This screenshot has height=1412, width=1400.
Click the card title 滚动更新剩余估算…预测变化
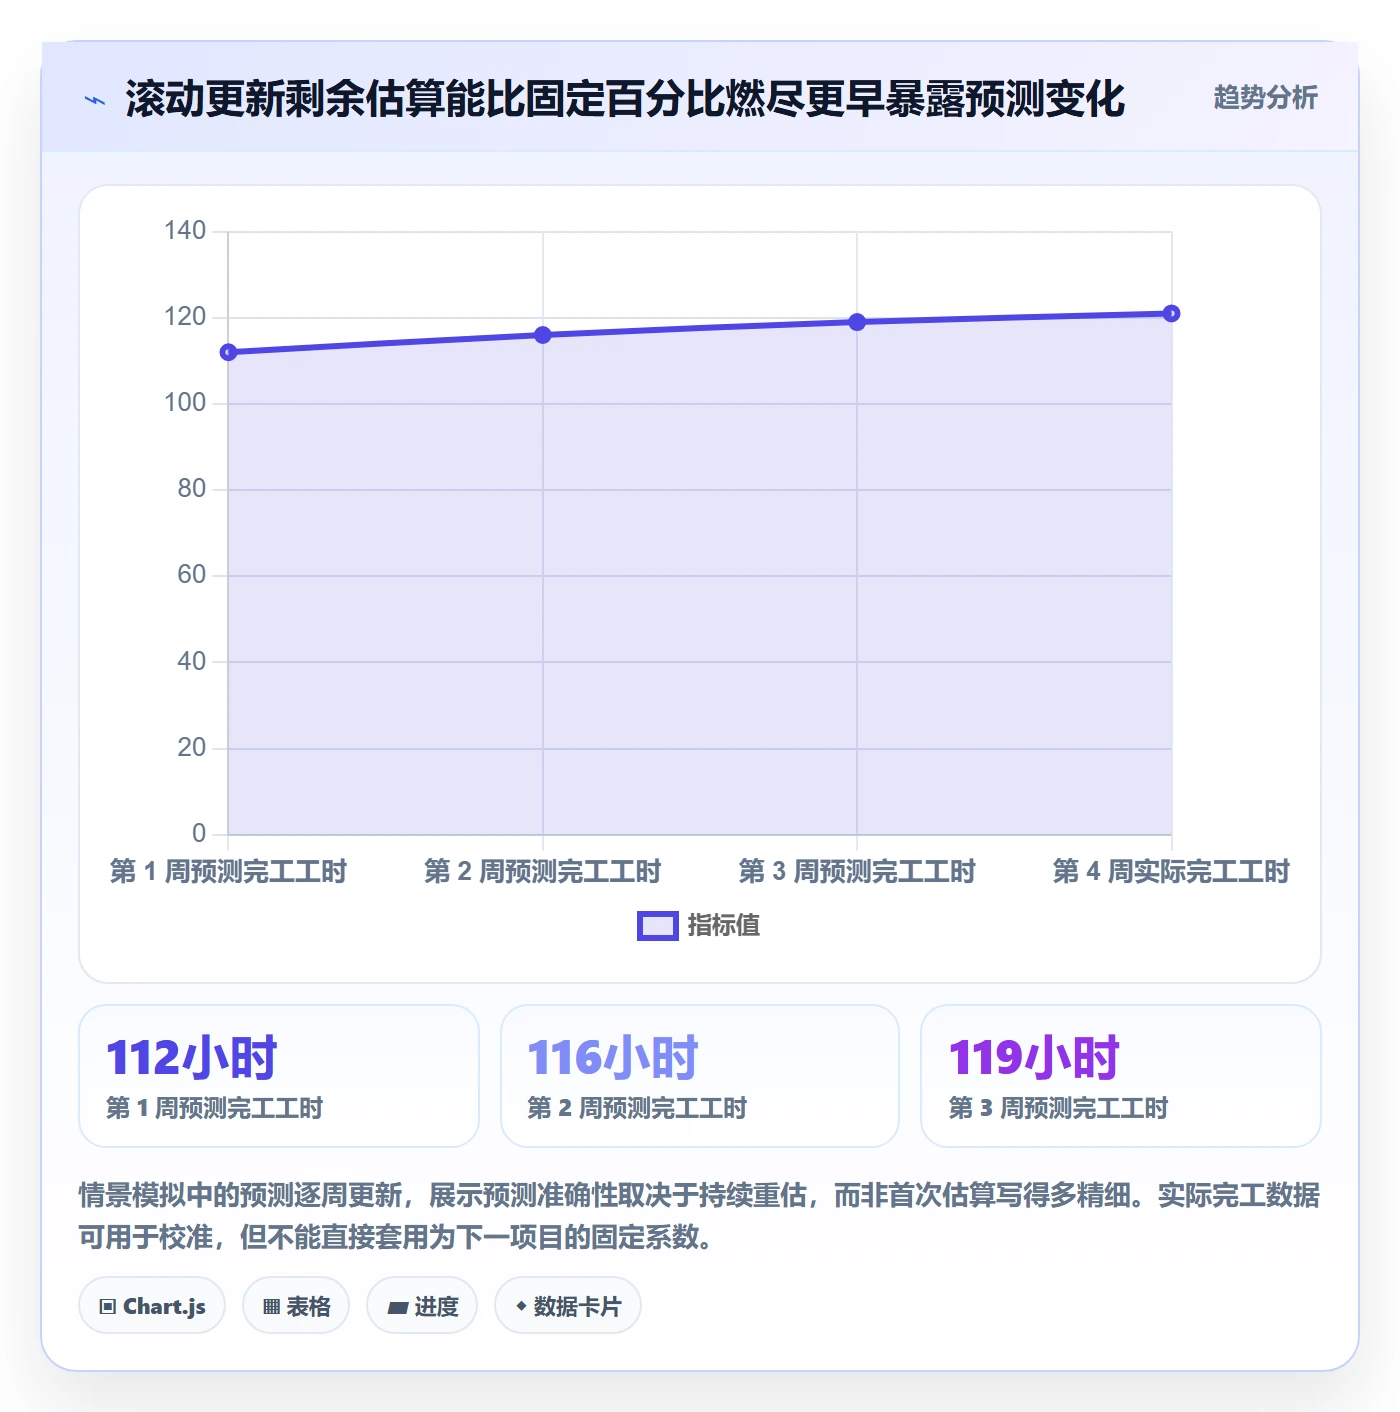pos(625,99)
